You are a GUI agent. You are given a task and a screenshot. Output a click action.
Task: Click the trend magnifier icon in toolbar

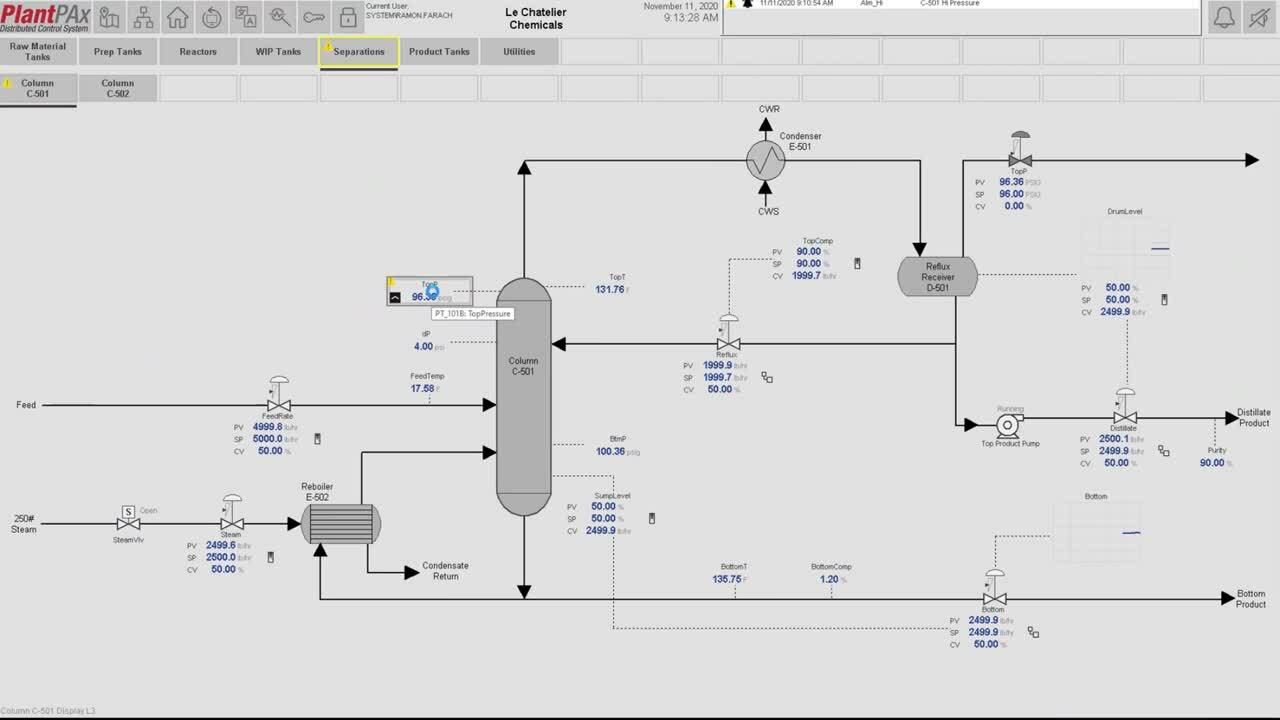(x=280, y=17)
